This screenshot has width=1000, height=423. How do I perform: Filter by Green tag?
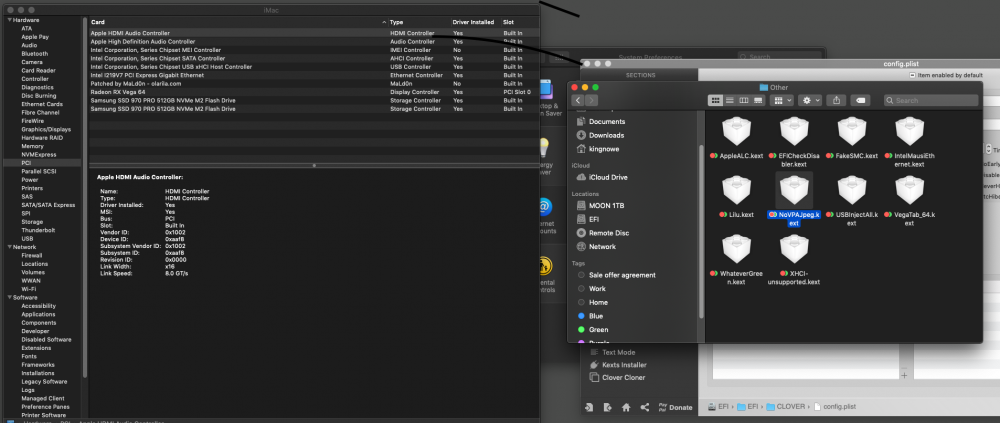click(592, 329)
